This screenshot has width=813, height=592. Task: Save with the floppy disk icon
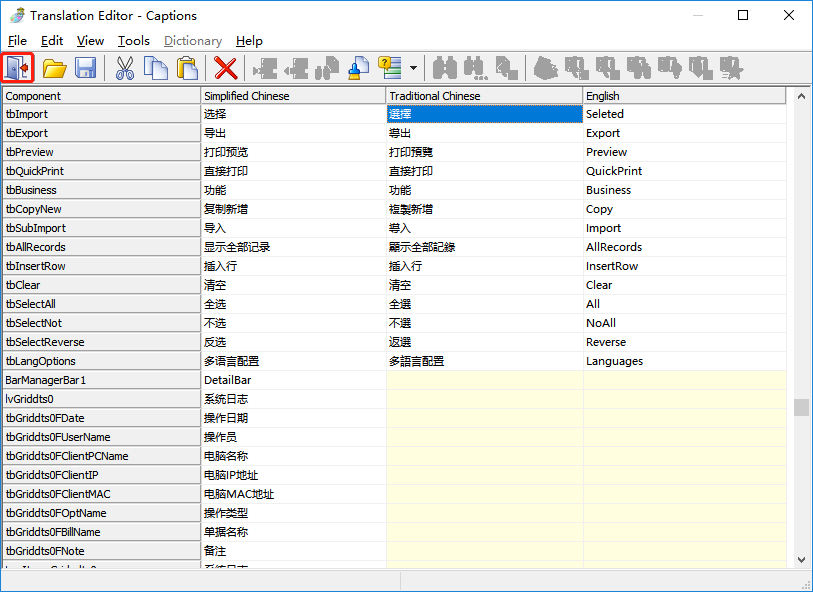86,68
